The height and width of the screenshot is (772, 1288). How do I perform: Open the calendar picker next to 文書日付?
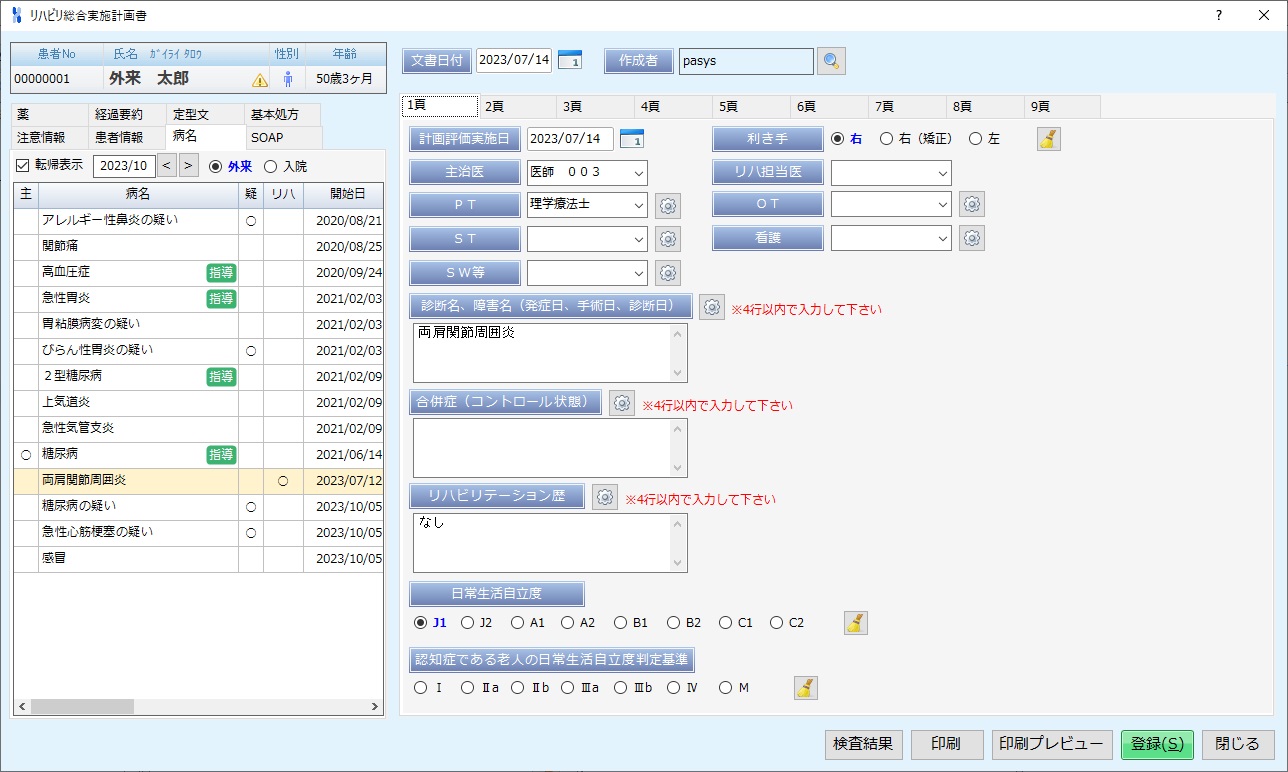click(569, 61)
